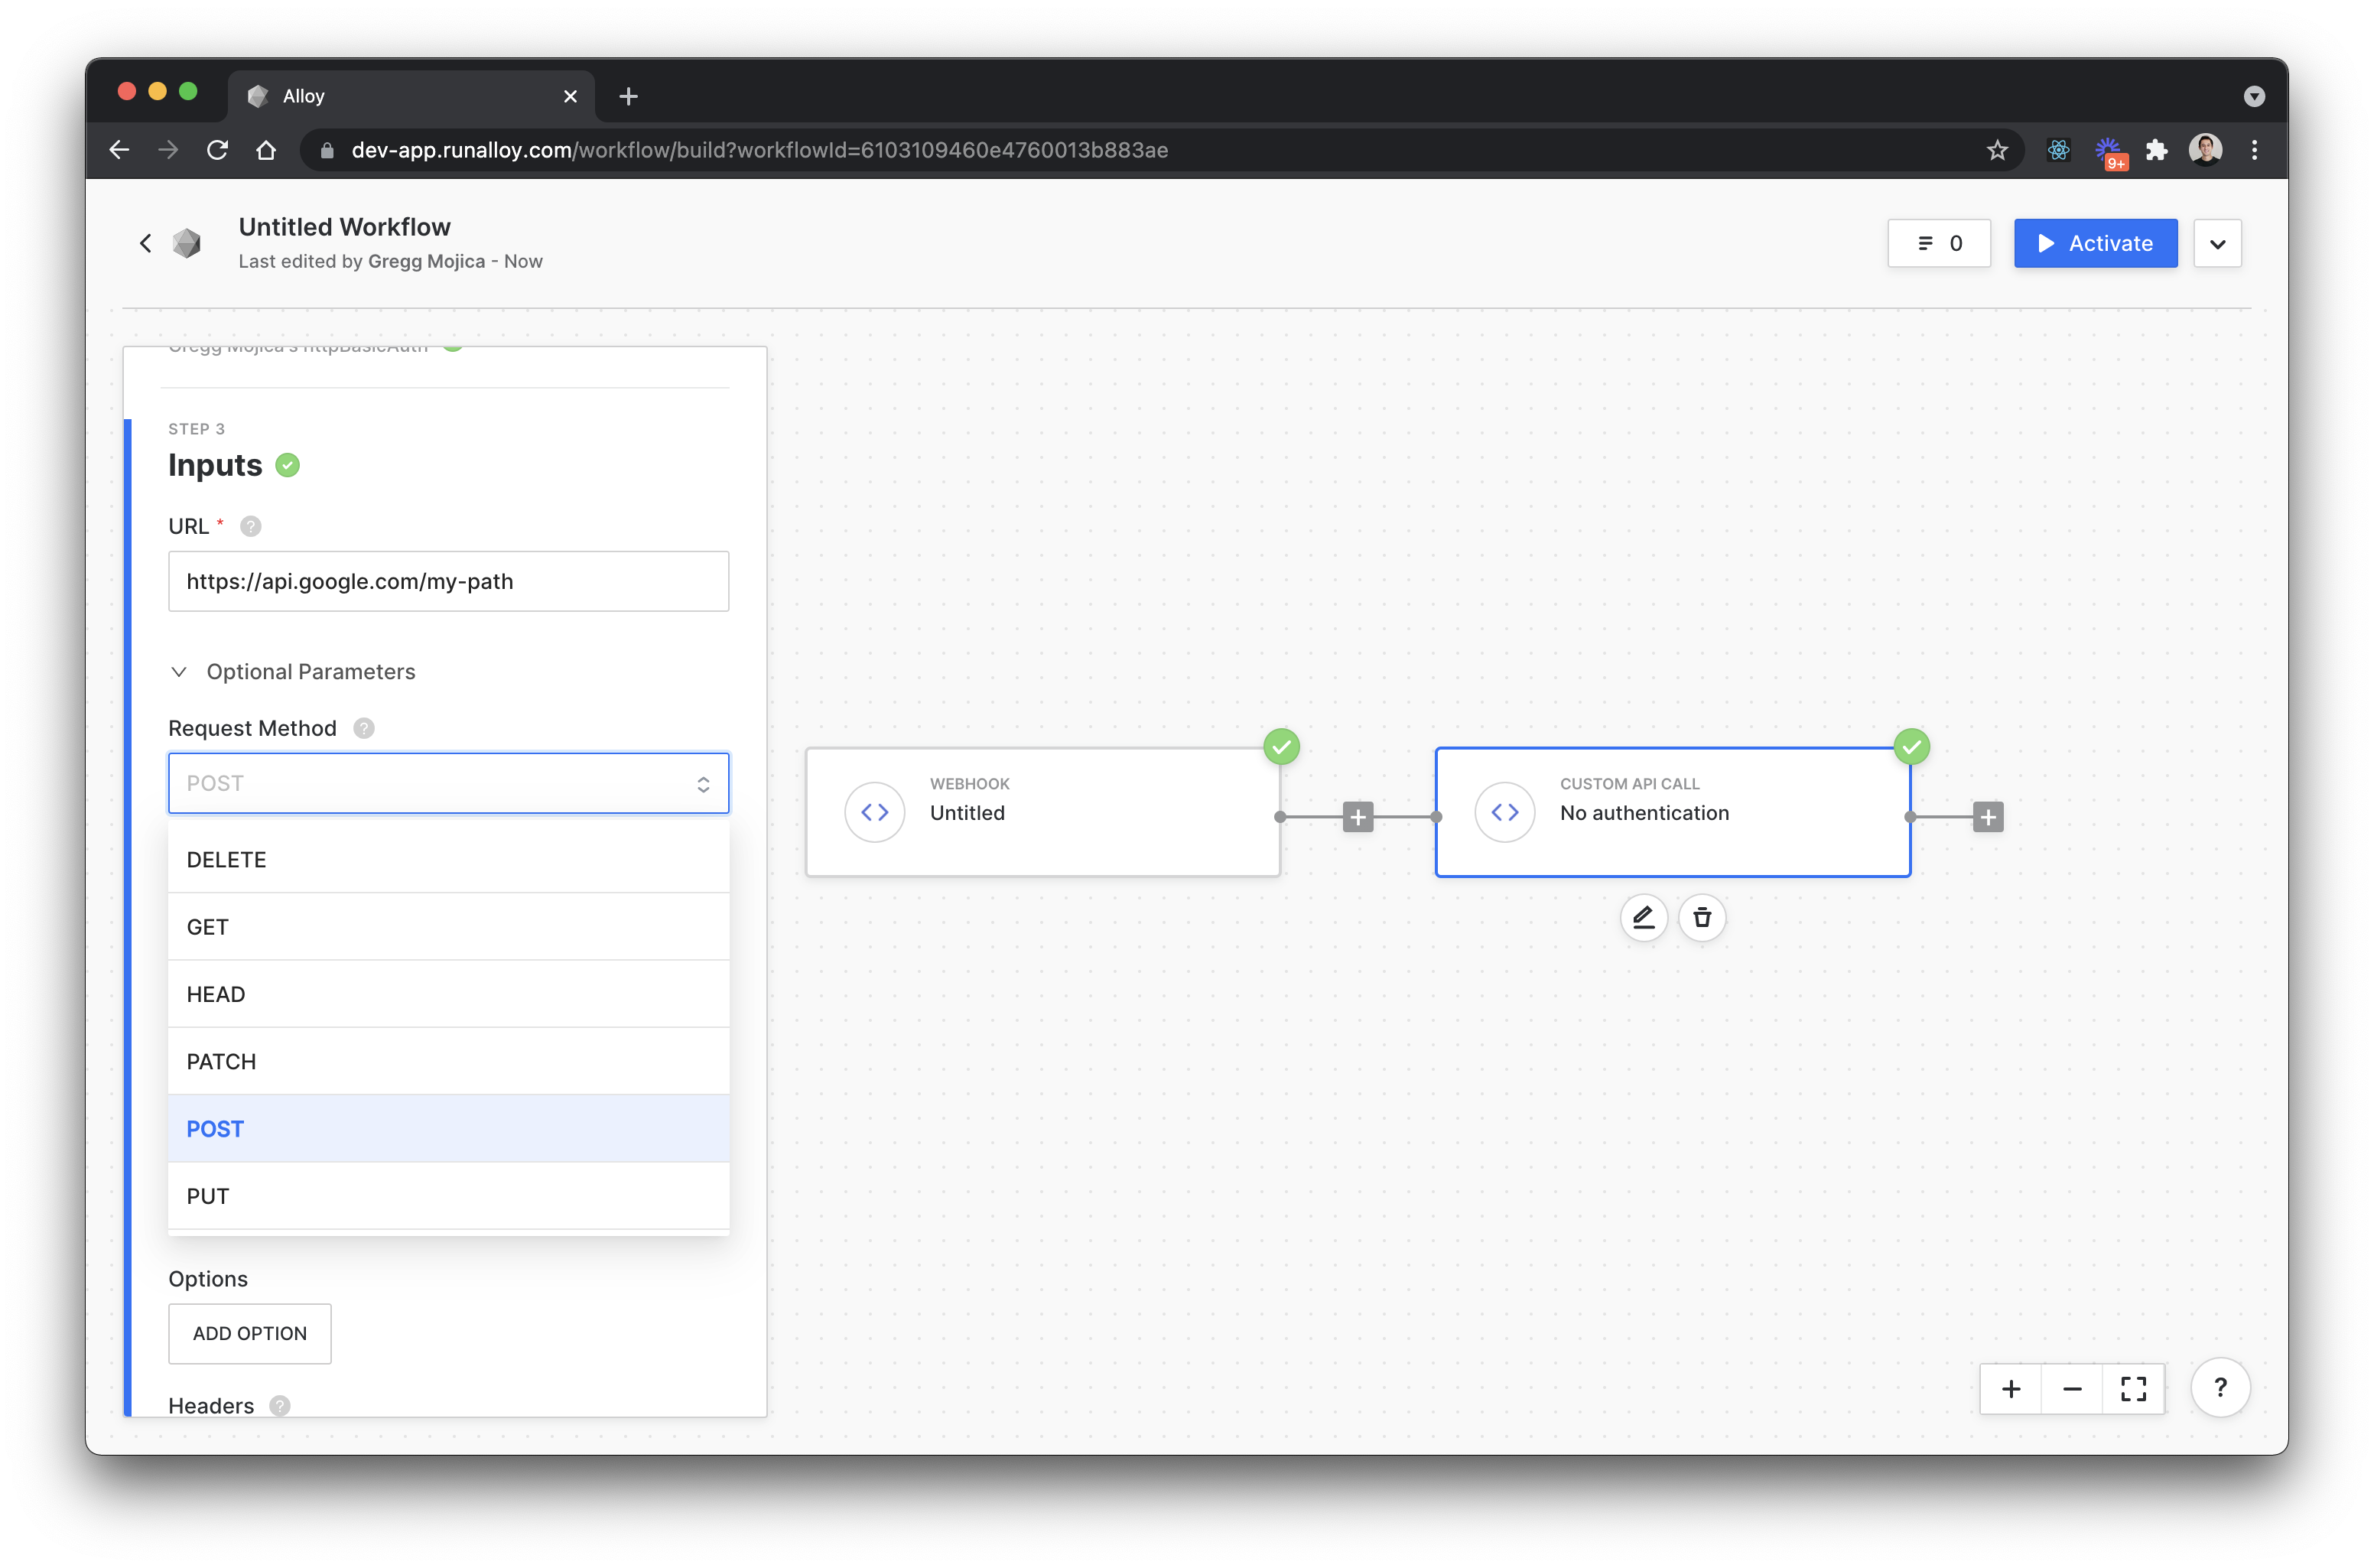Click into the URL input field

click(448, 581)
